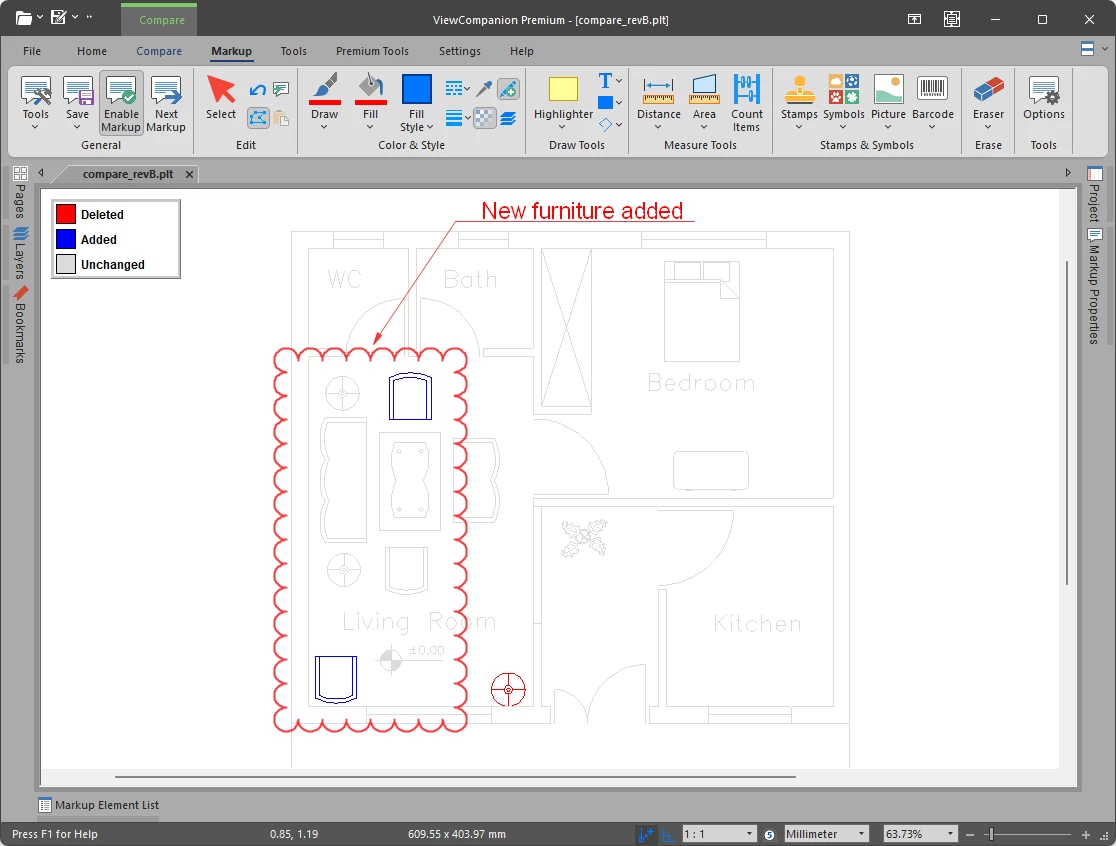This screenshot has height=846, width=1116.
Task: Select the Text tool T icon
Action: pyautogui.click(x=605, y=80)
